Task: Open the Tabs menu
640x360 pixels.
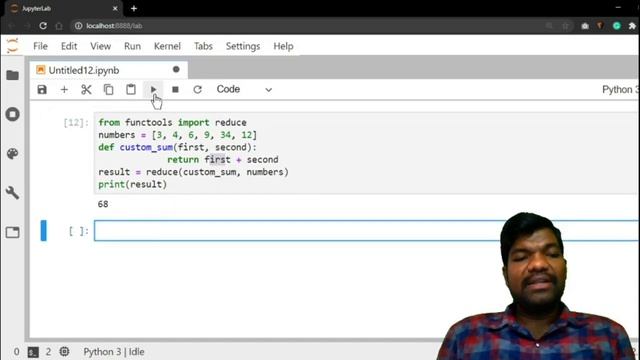Action: coord(203,46)
